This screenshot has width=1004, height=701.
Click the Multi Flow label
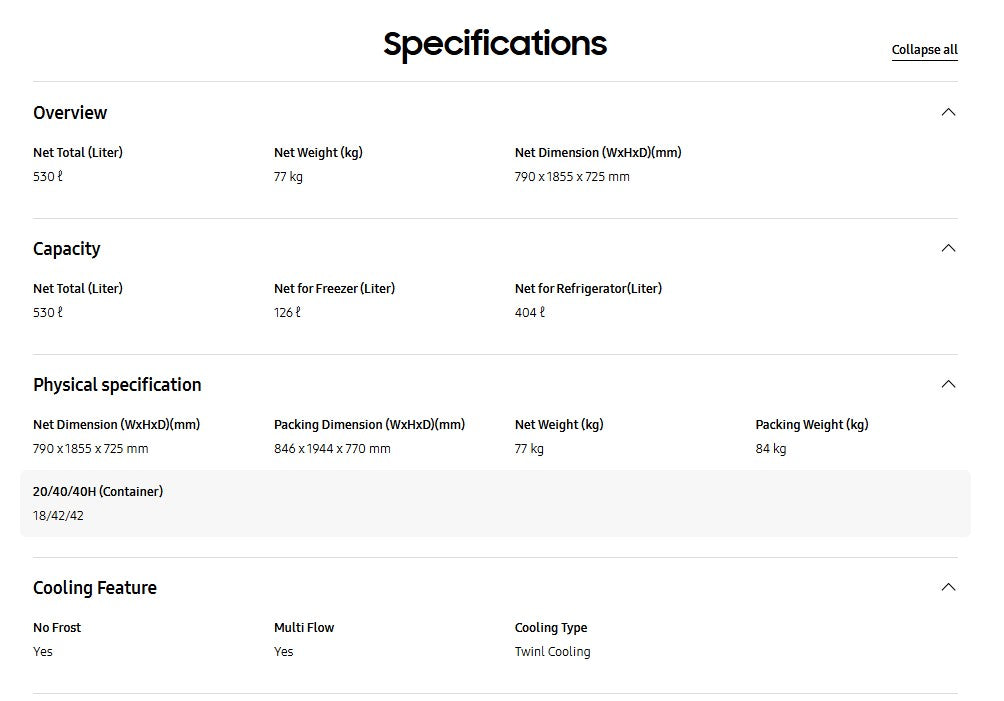pos(304,628)
